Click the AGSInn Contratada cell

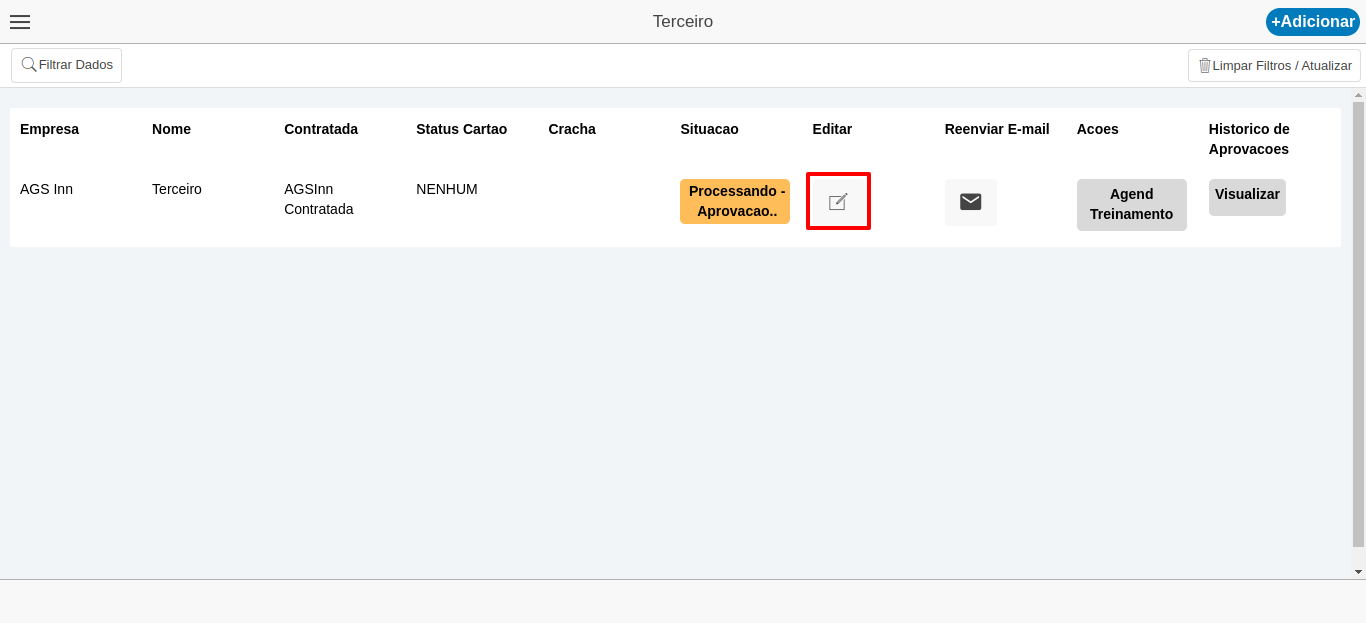point(318,199)
